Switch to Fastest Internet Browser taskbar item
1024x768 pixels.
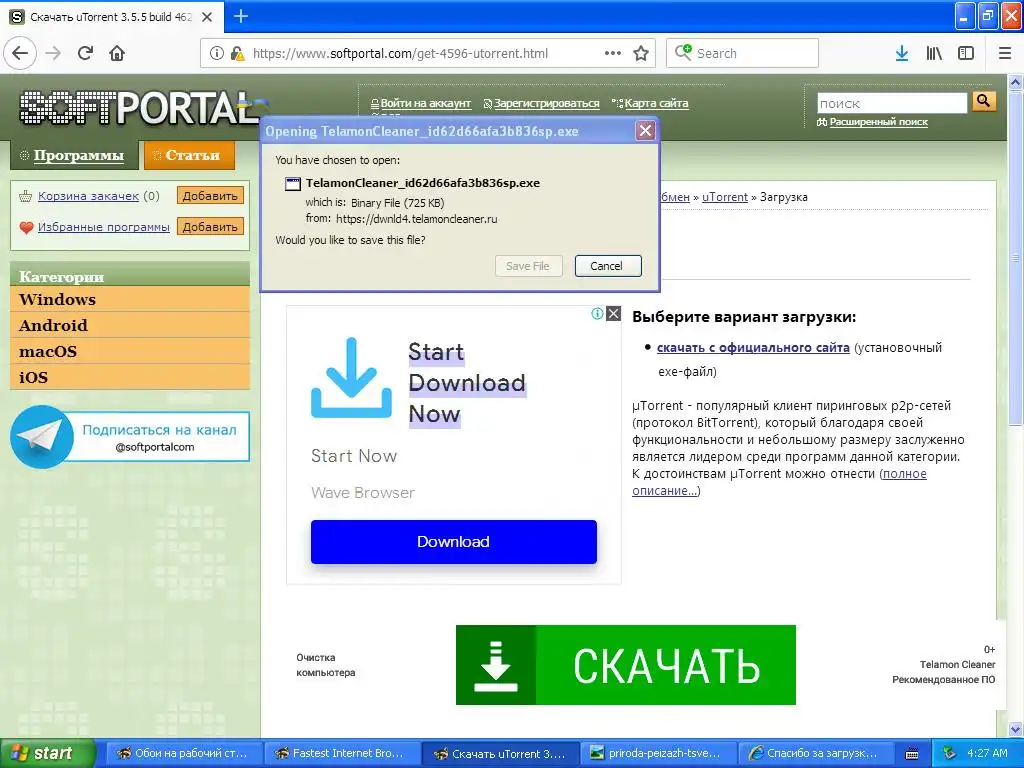coord(342,753)
